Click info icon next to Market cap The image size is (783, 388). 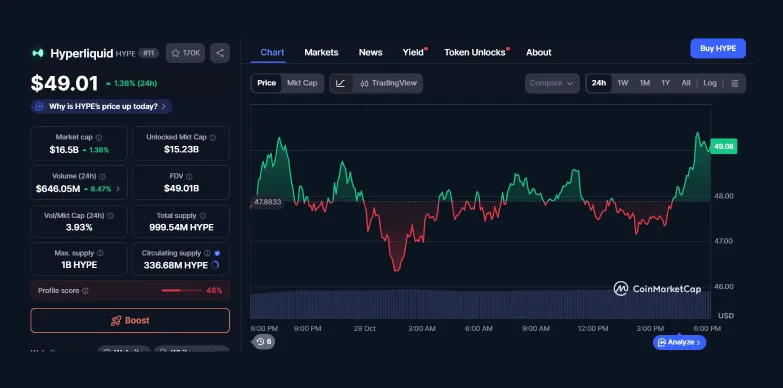(99, 137)
